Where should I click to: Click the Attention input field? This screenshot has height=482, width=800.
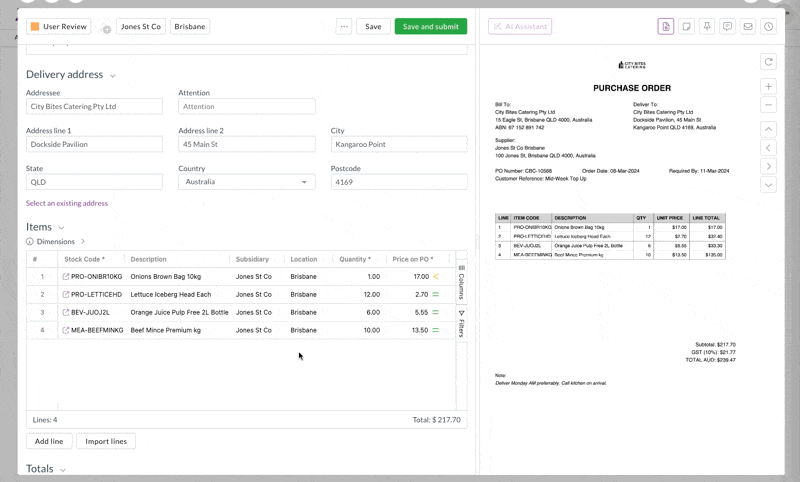(246, 107)
